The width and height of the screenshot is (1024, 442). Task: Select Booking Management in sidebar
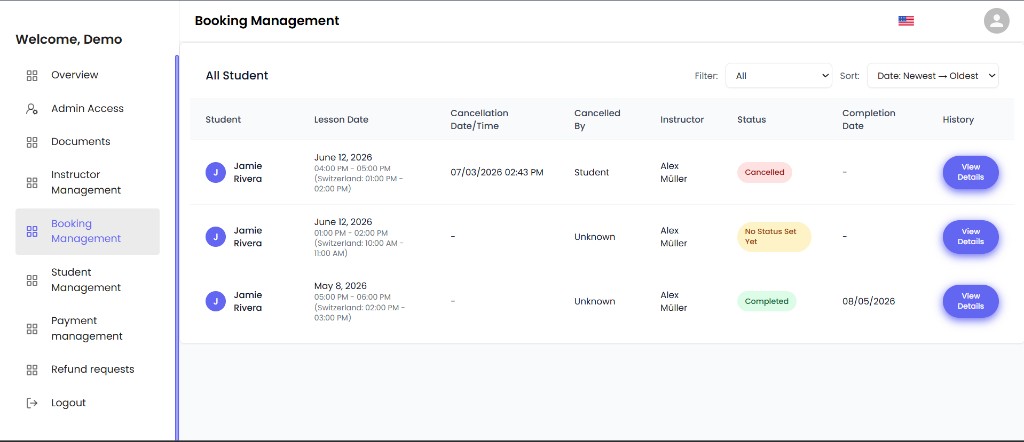[88, 231]
